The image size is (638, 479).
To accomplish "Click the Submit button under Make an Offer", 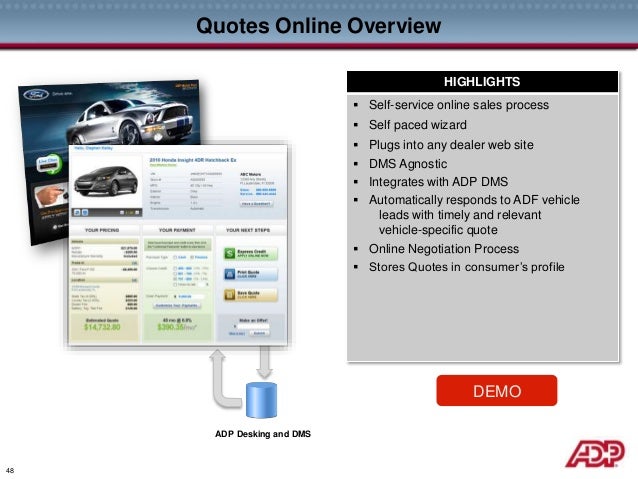I will [259, 333].
